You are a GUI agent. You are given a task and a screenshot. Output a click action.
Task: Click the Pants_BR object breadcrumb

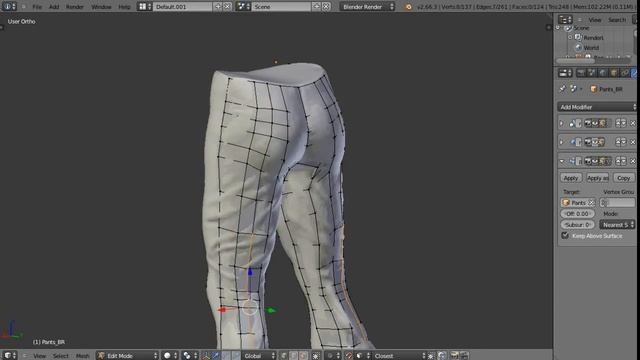pos(606,89)
